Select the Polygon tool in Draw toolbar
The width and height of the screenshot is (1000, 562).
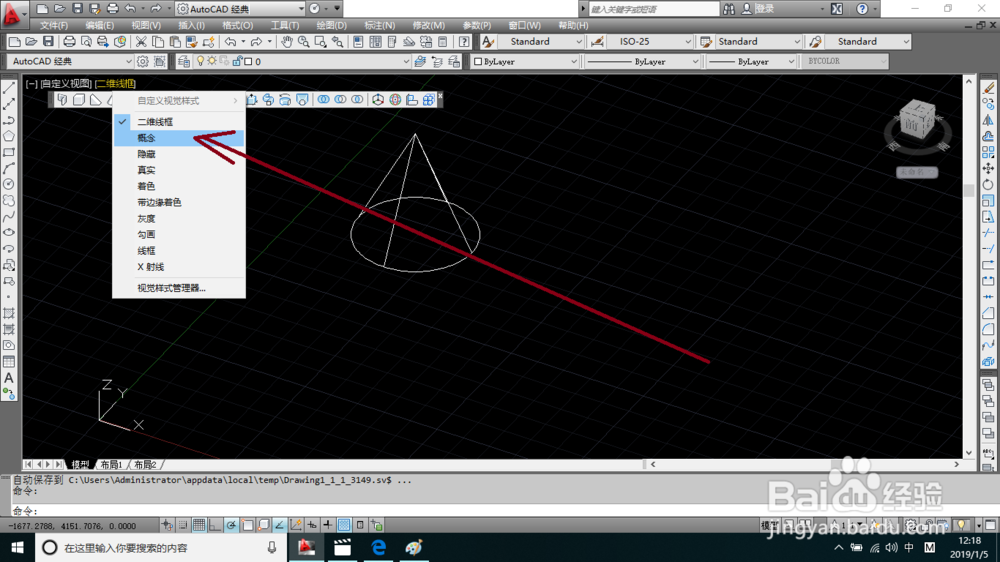pos(9,136)
